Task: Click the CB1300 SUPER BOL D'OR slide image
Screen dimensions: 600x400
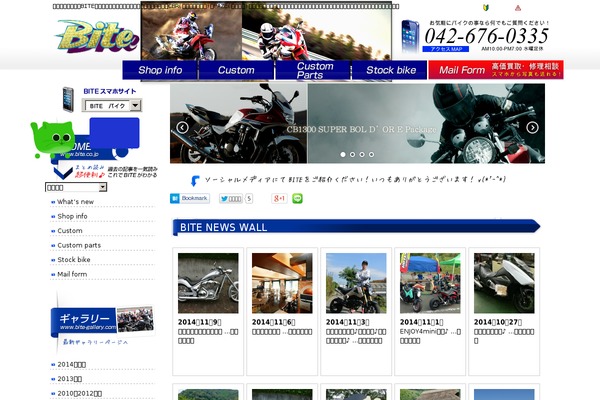Action: click(x=357, y=124)
